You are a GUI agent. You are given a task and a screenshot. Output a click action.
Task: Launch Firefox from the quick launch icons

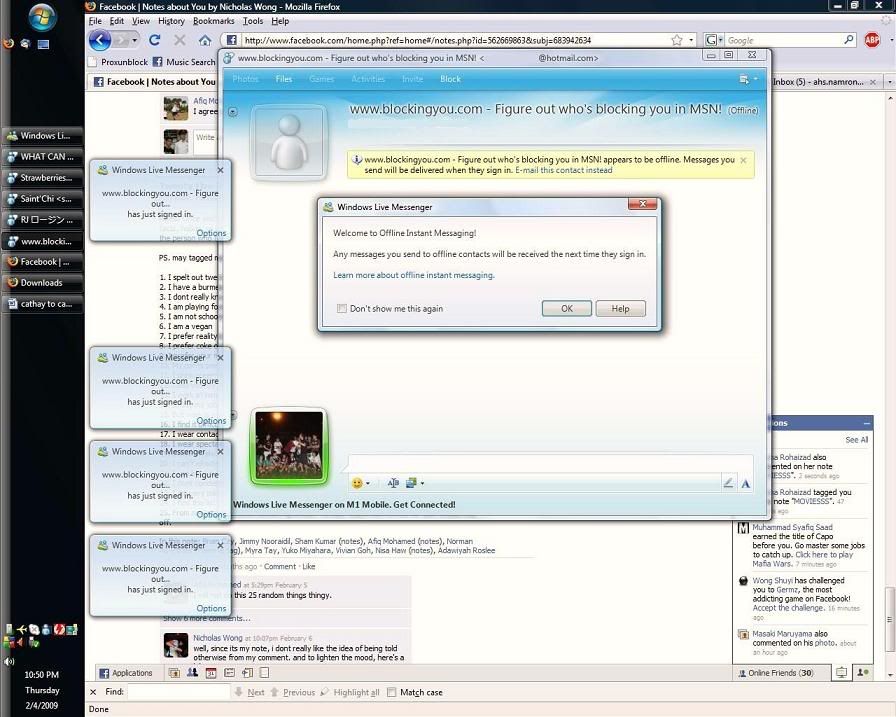8,43
